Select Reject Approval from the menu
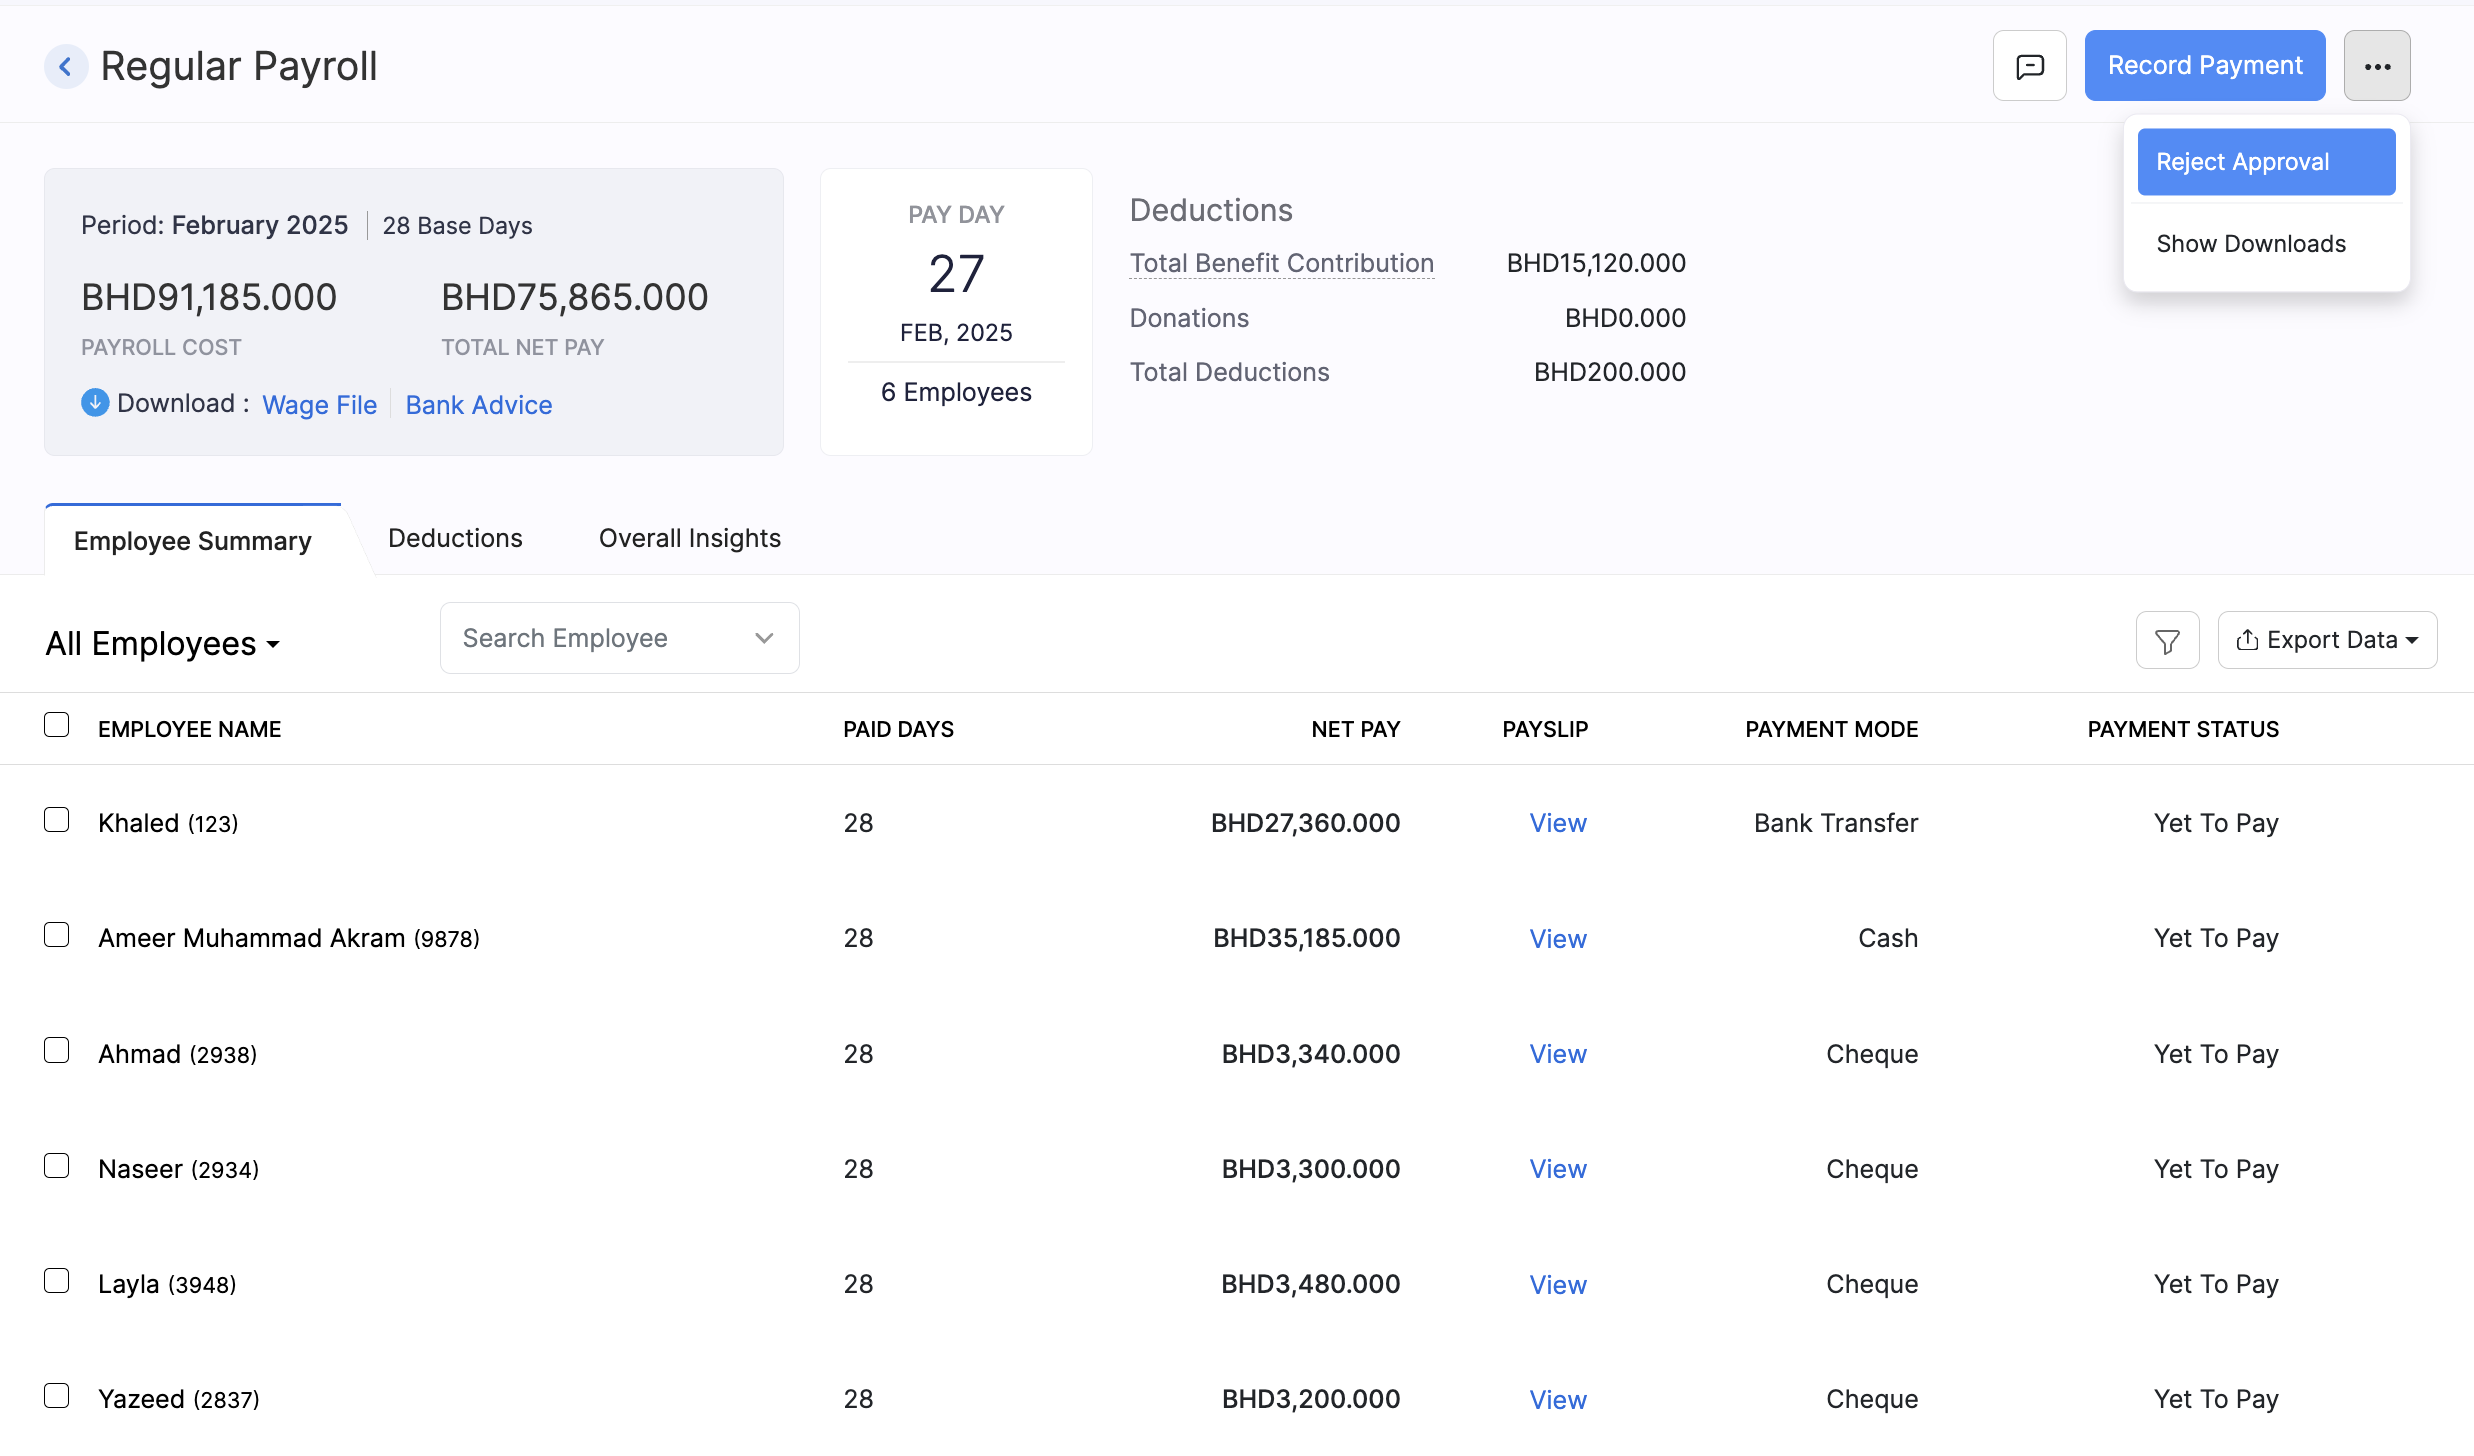This screenshot has width=2474, height=1456. pos(2265,161)
